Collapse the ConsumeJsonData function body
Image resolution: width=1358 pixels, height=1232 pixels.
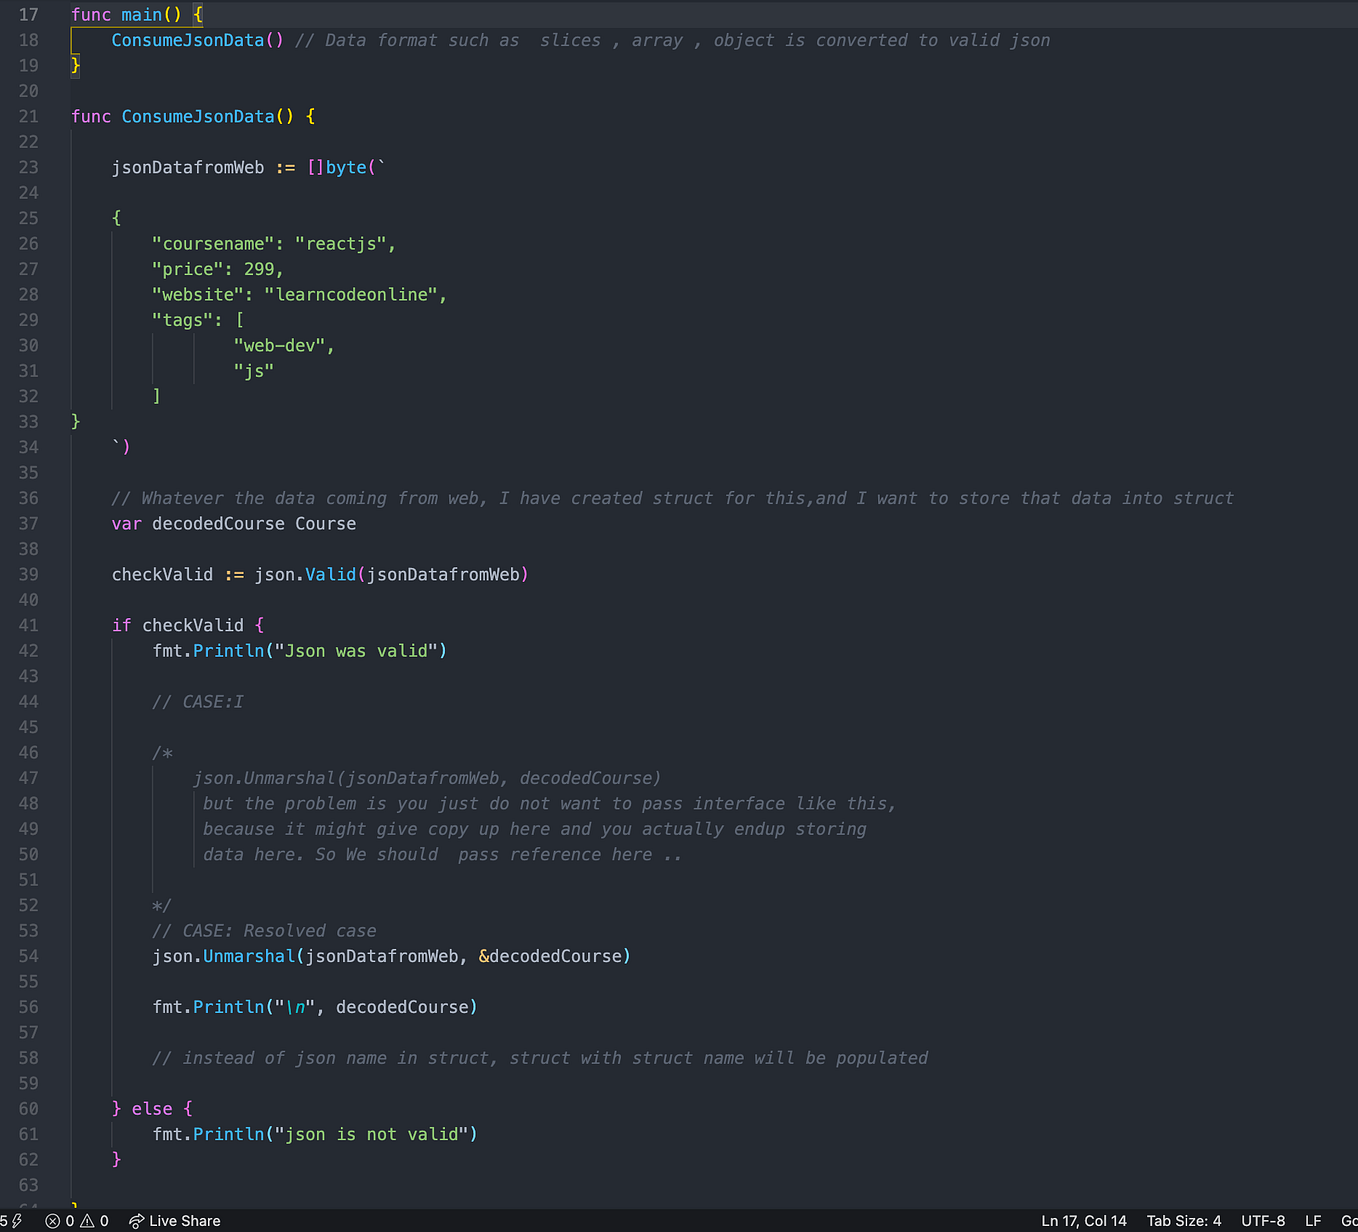55,116
